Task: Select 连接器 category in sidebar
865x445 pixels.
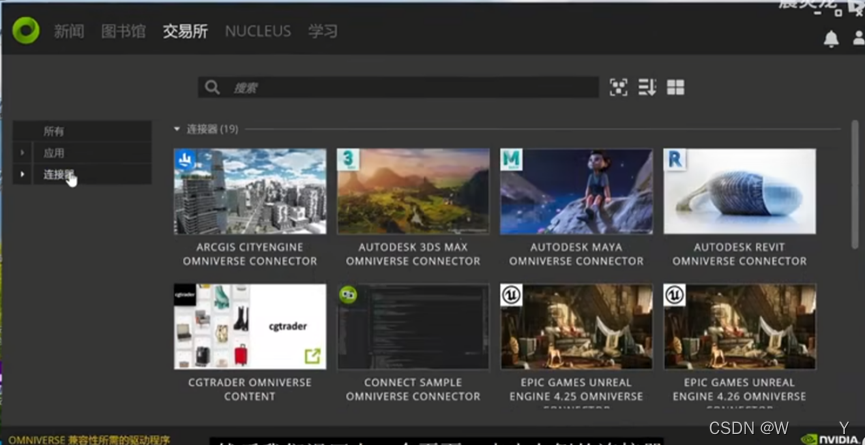Action: [82, 174]
